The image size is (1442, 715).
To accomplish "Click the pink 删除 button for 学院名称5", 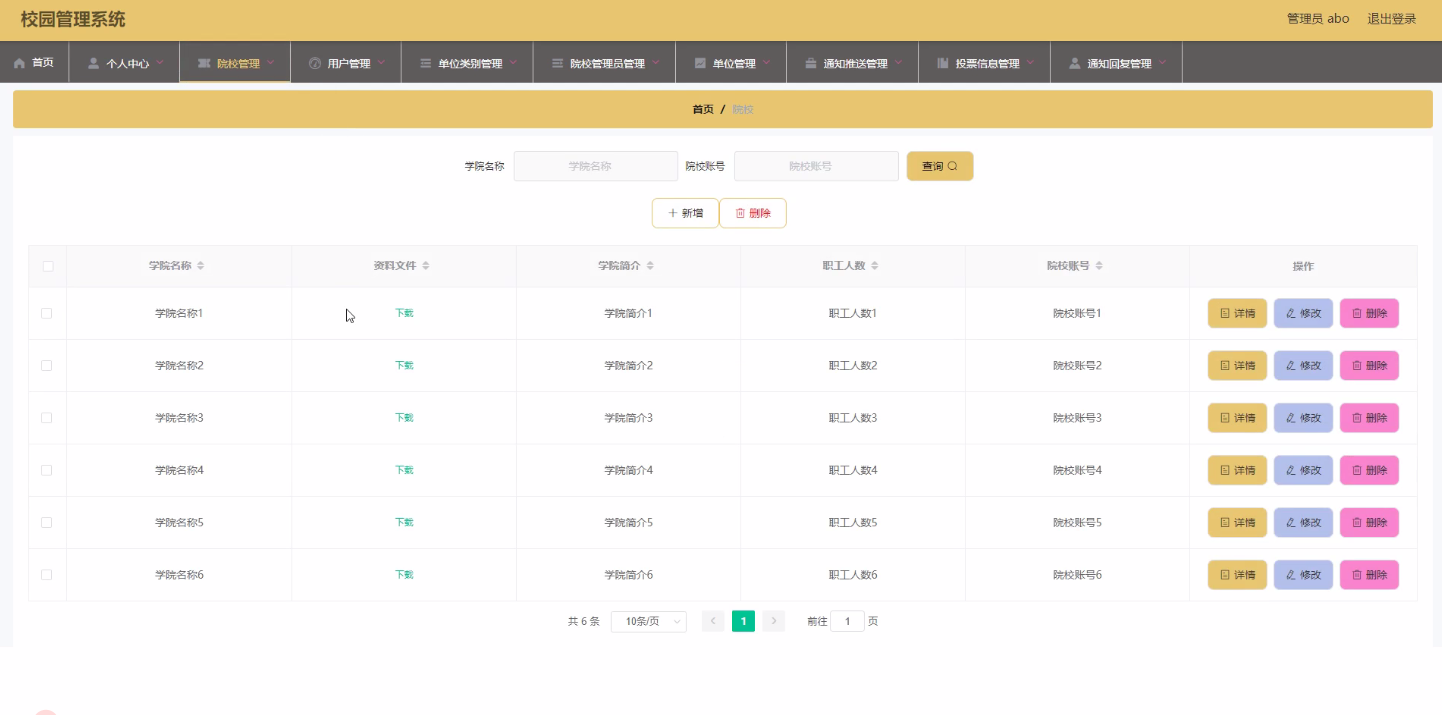I will click(1369, 523).
